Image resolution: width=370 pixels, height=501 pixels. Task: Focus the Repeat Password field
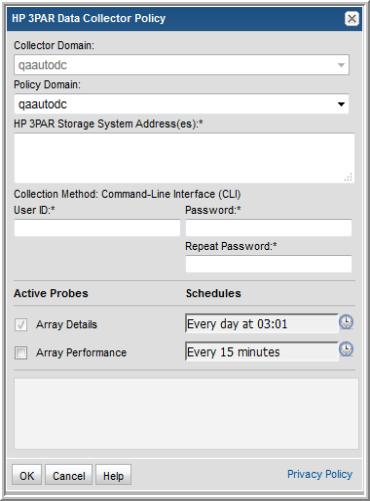(x=268, y=264)
